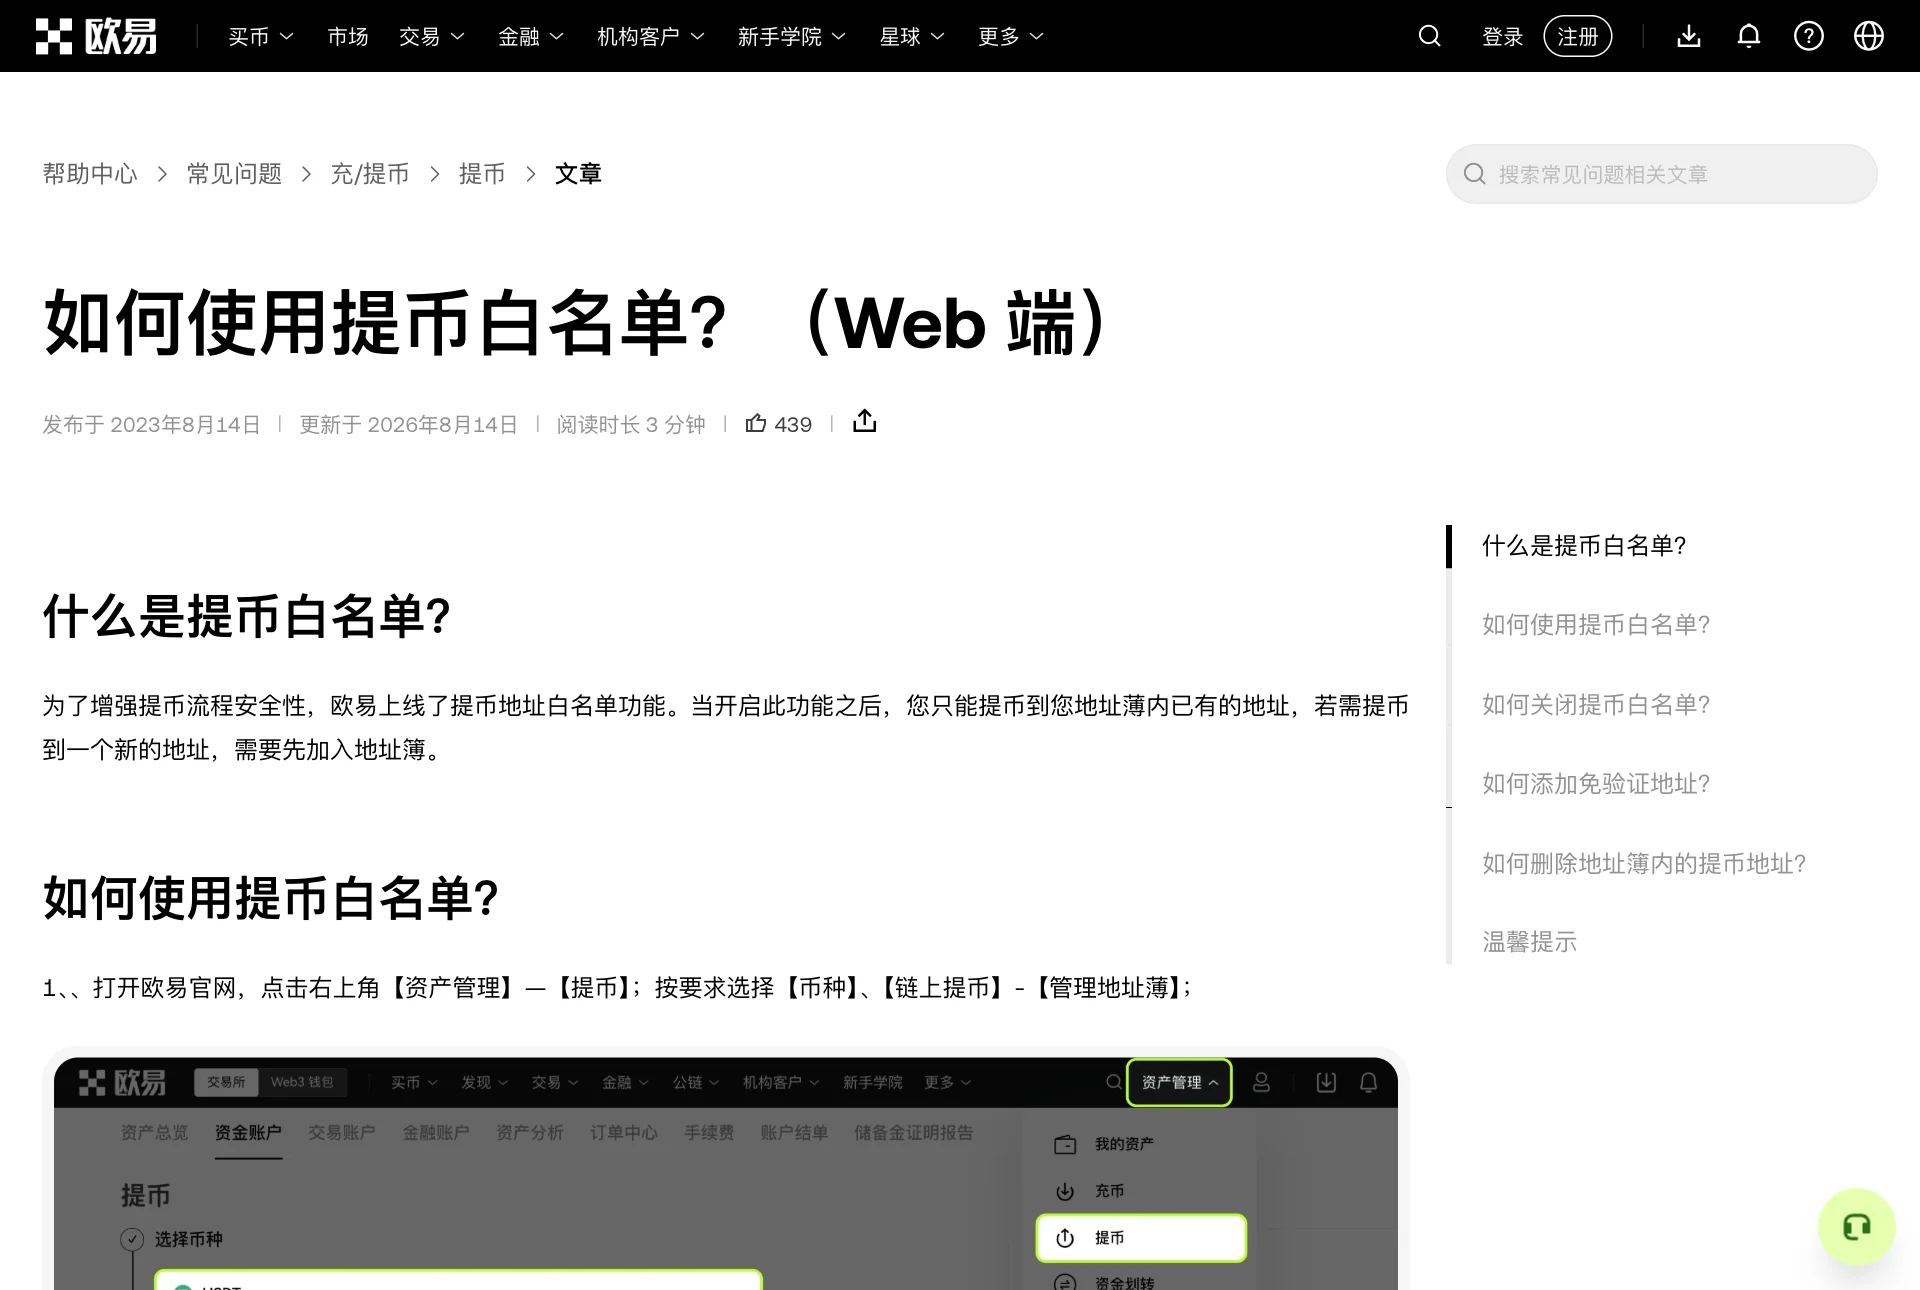This screenshot has width=1920, height=1290.
Task: Go to 常见问题 in the breadcrumb
Action: [x=234, y=174]
